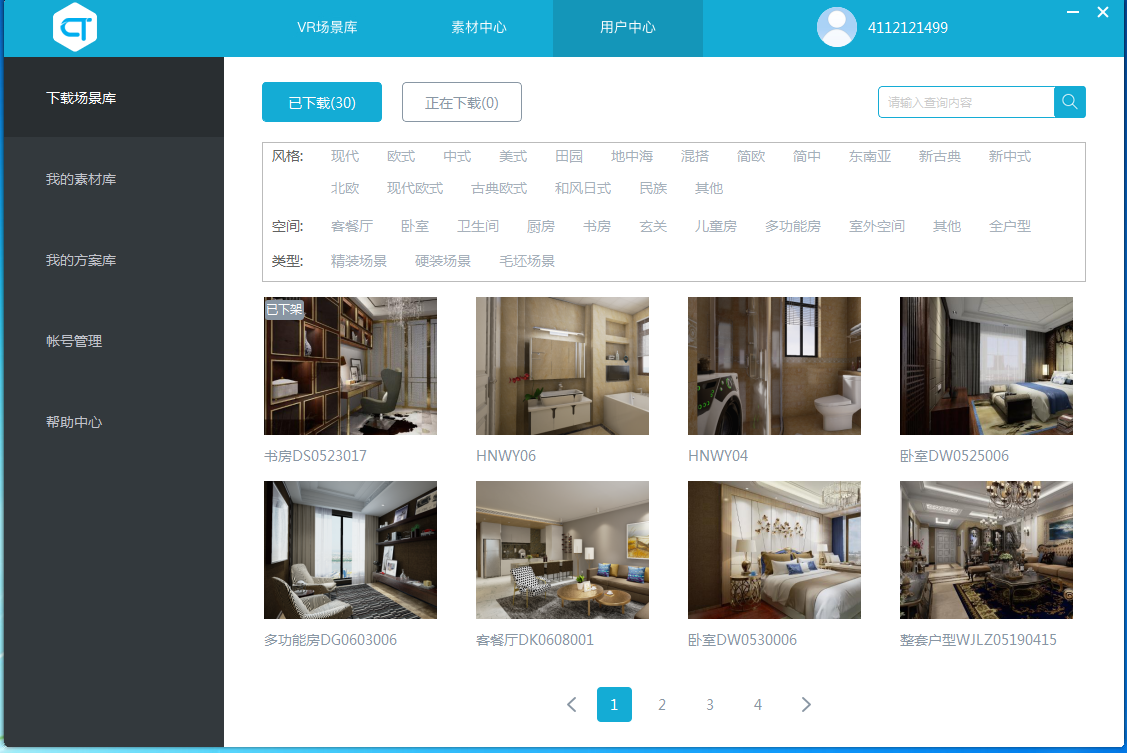1127x753 pixels.
Task: Choose the 精装场景 type filter
Action: (x=358, y=262)
